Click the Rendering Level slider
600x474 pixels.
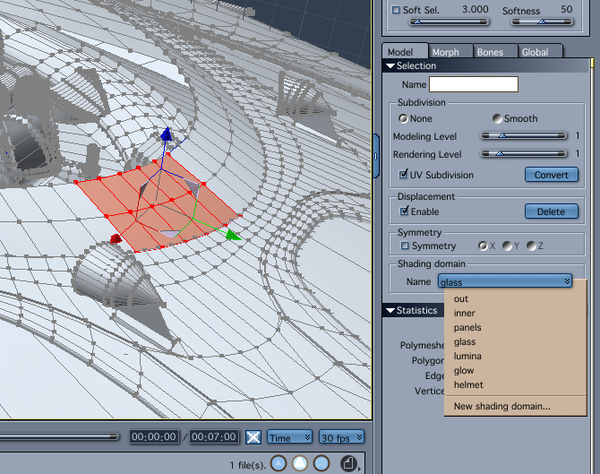click(x=523, y=153)
